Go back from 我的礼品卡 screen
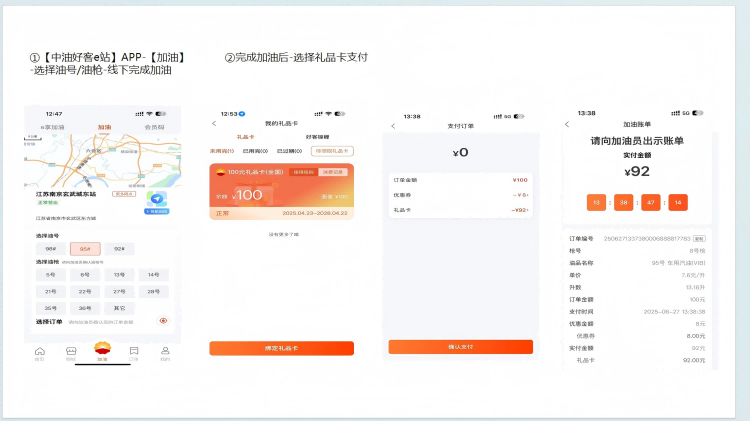 tap(214, 124)
